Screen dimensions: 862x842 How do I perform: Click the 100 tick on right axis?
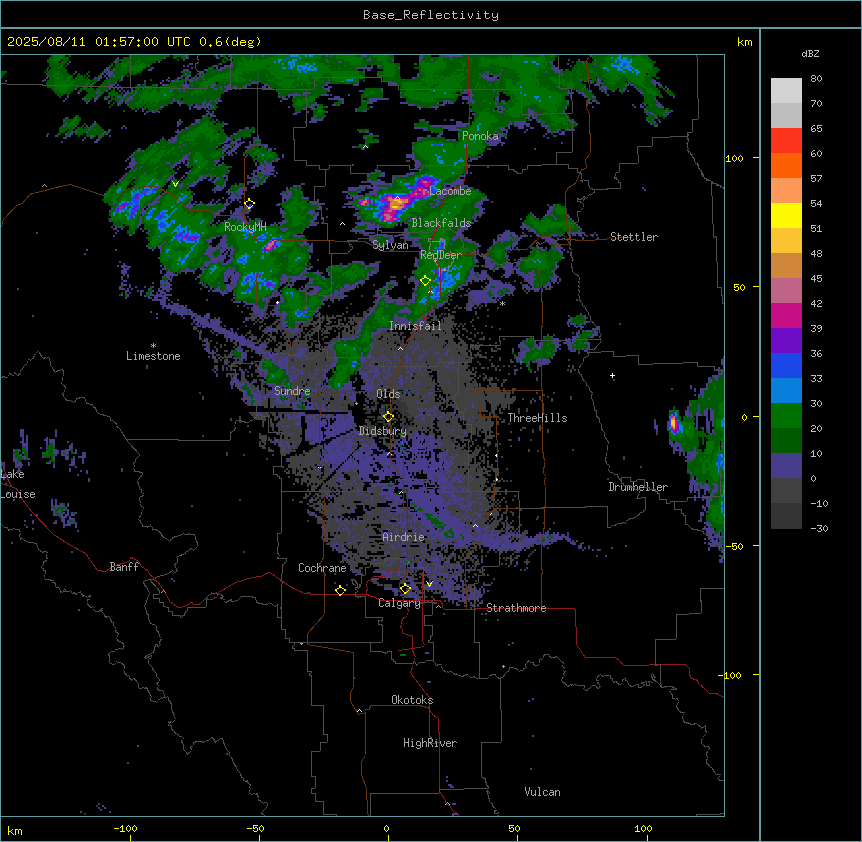coord(734,158)
